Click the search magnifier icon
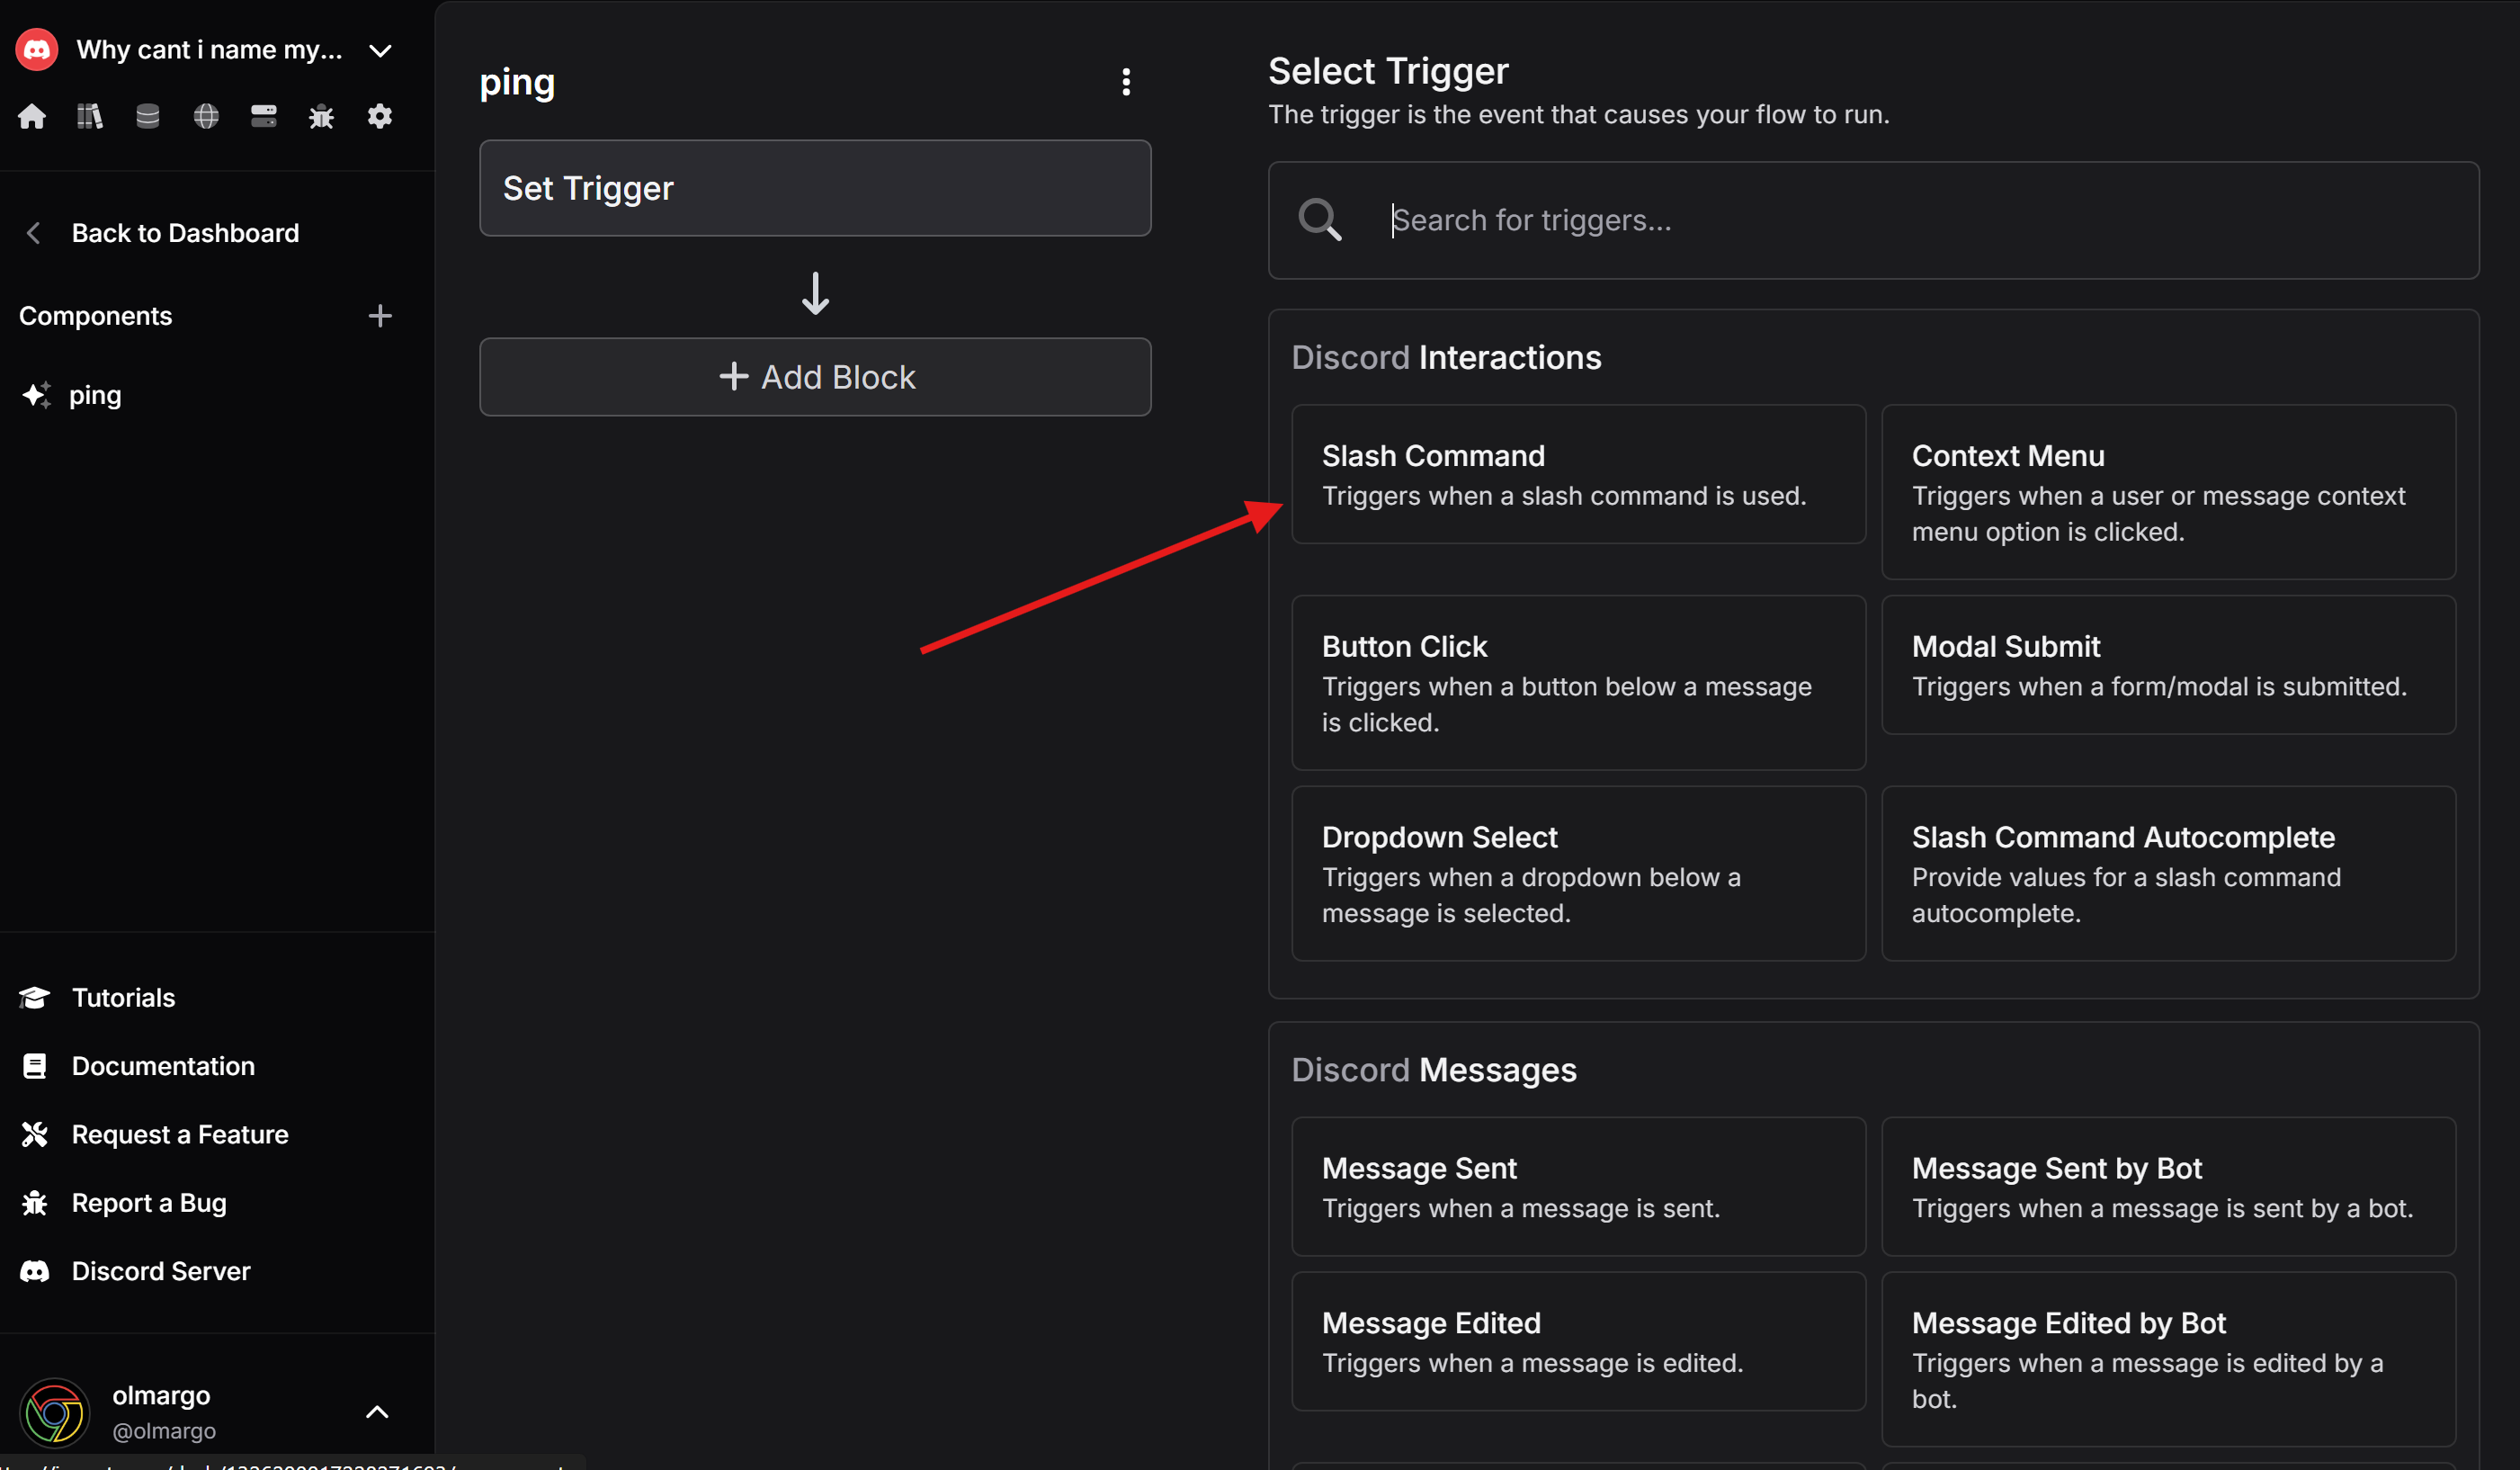The image size is (2520, 1470). [x=1320, y=219]
